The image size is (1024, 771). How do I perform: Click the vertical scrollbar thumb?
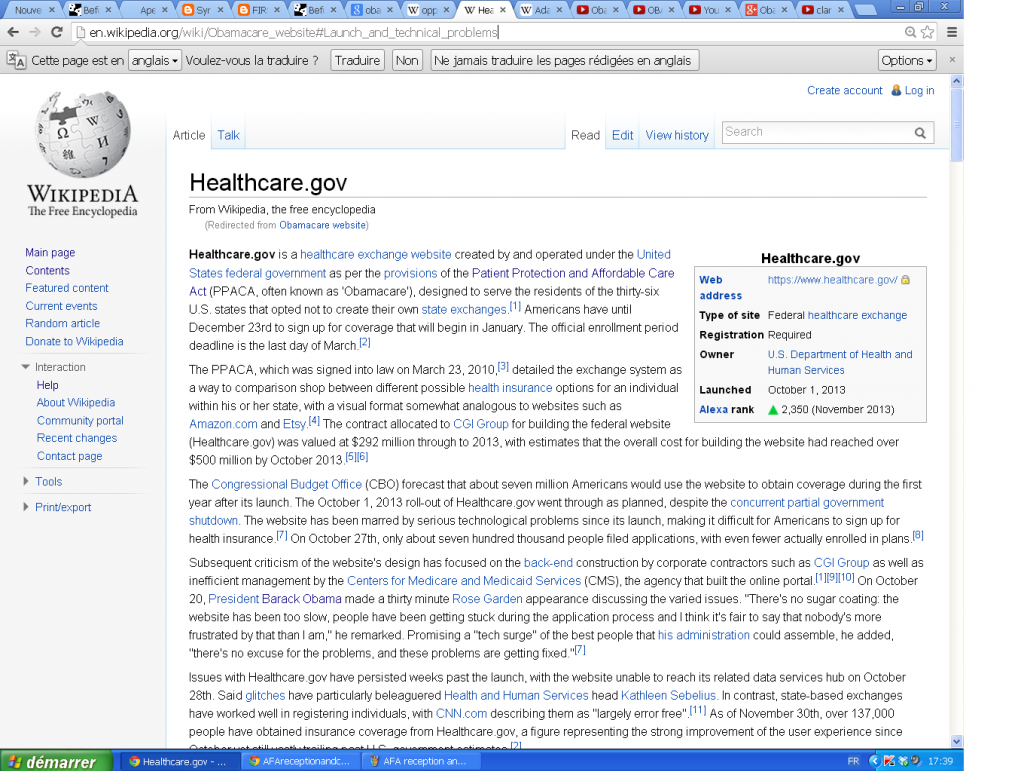(x=957, y=124)
